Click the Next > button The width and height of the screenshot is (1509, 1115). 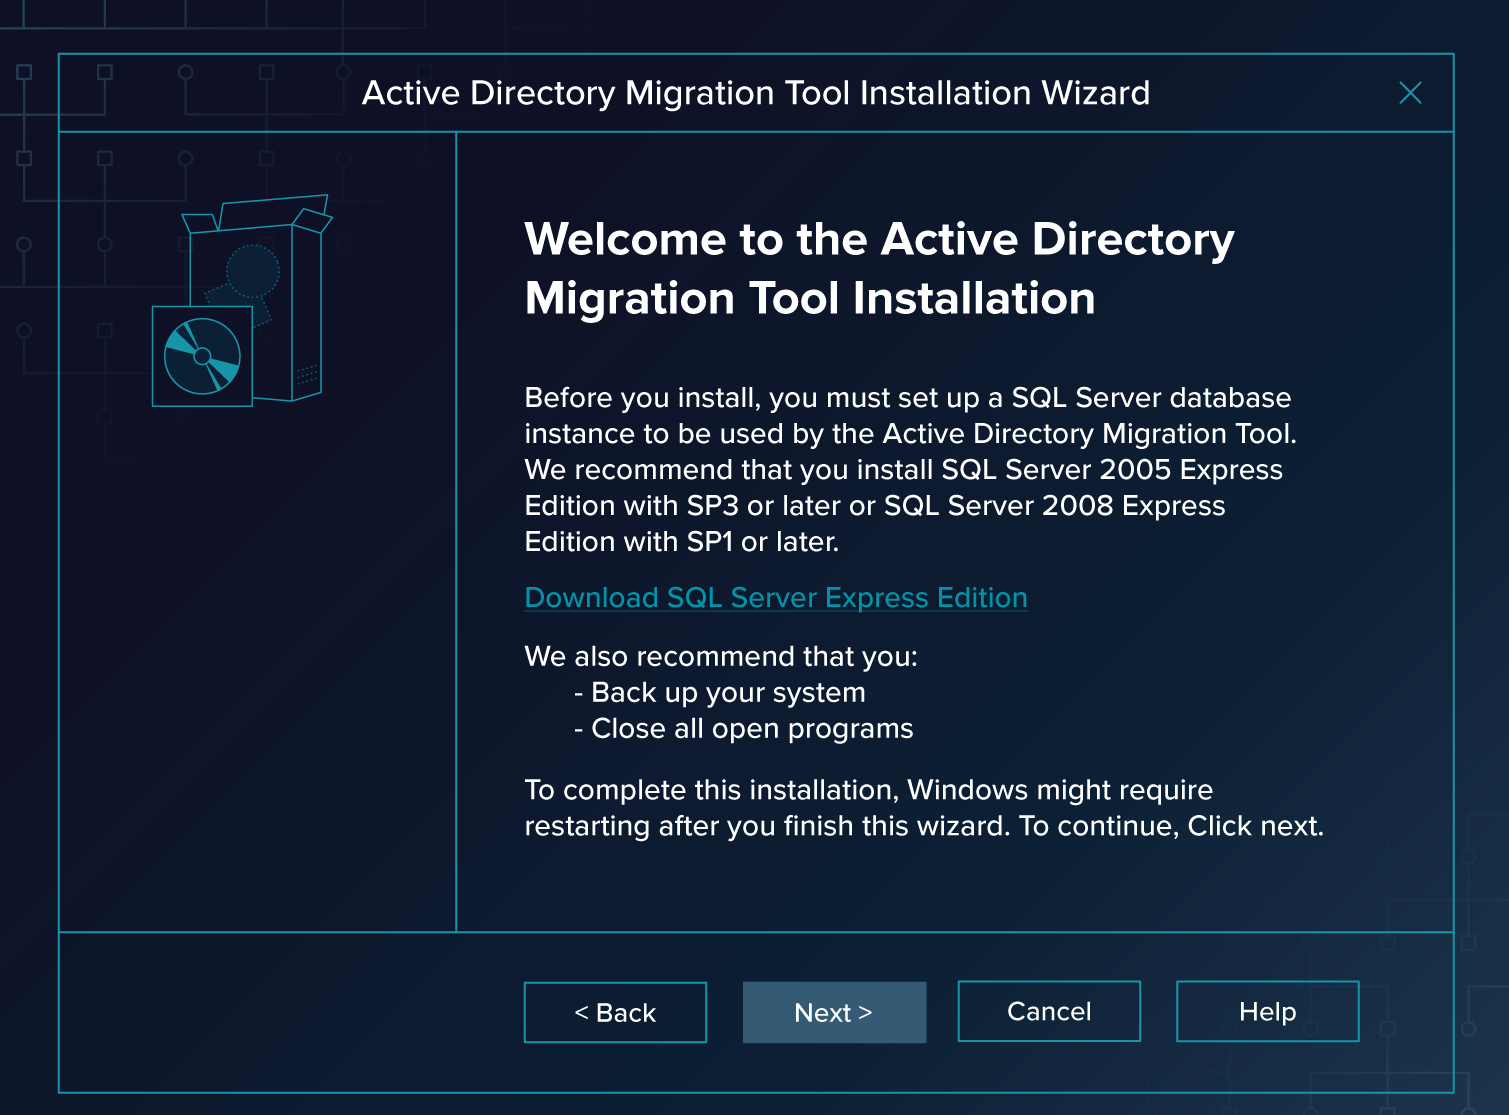click(833, 1012)
